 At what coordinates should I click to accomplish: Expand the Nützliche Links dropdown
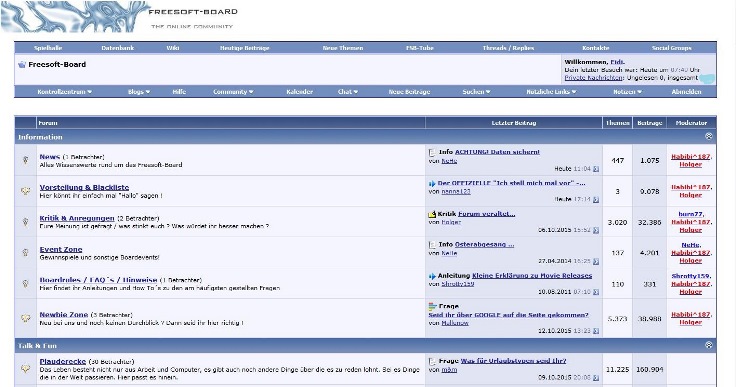551,92
